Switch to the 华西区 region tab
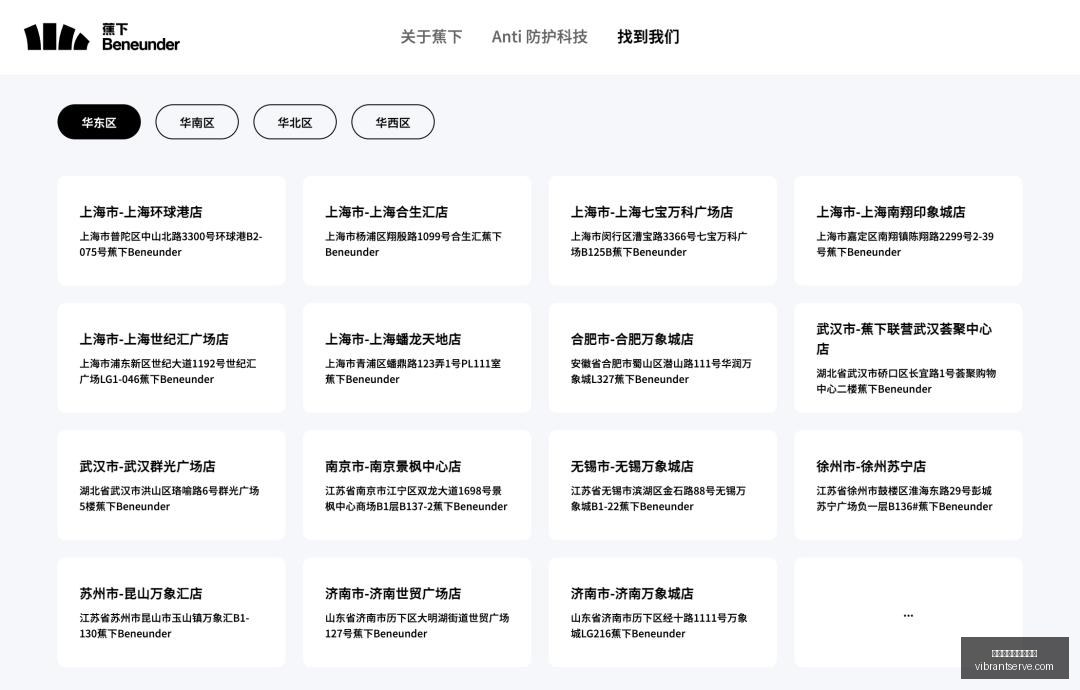 (x=393, y=122)
